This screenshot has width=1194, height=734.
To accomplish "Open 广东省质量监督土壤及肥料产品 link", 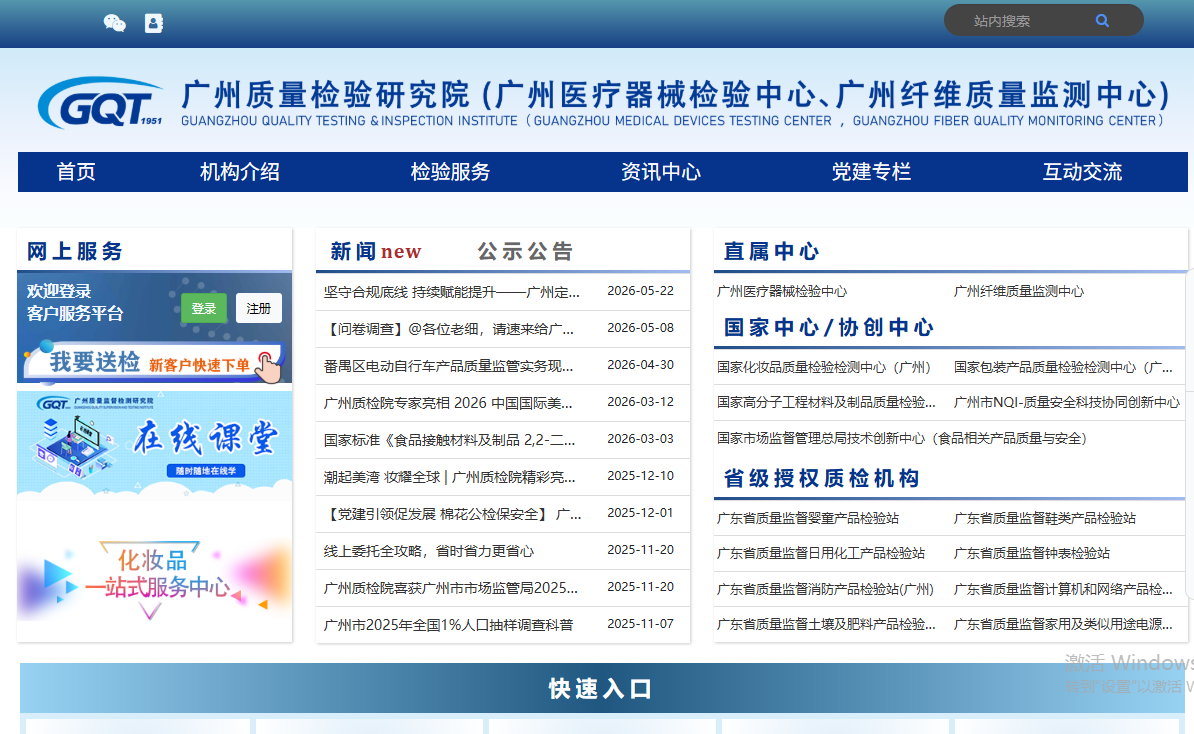I will click(826, 624).
